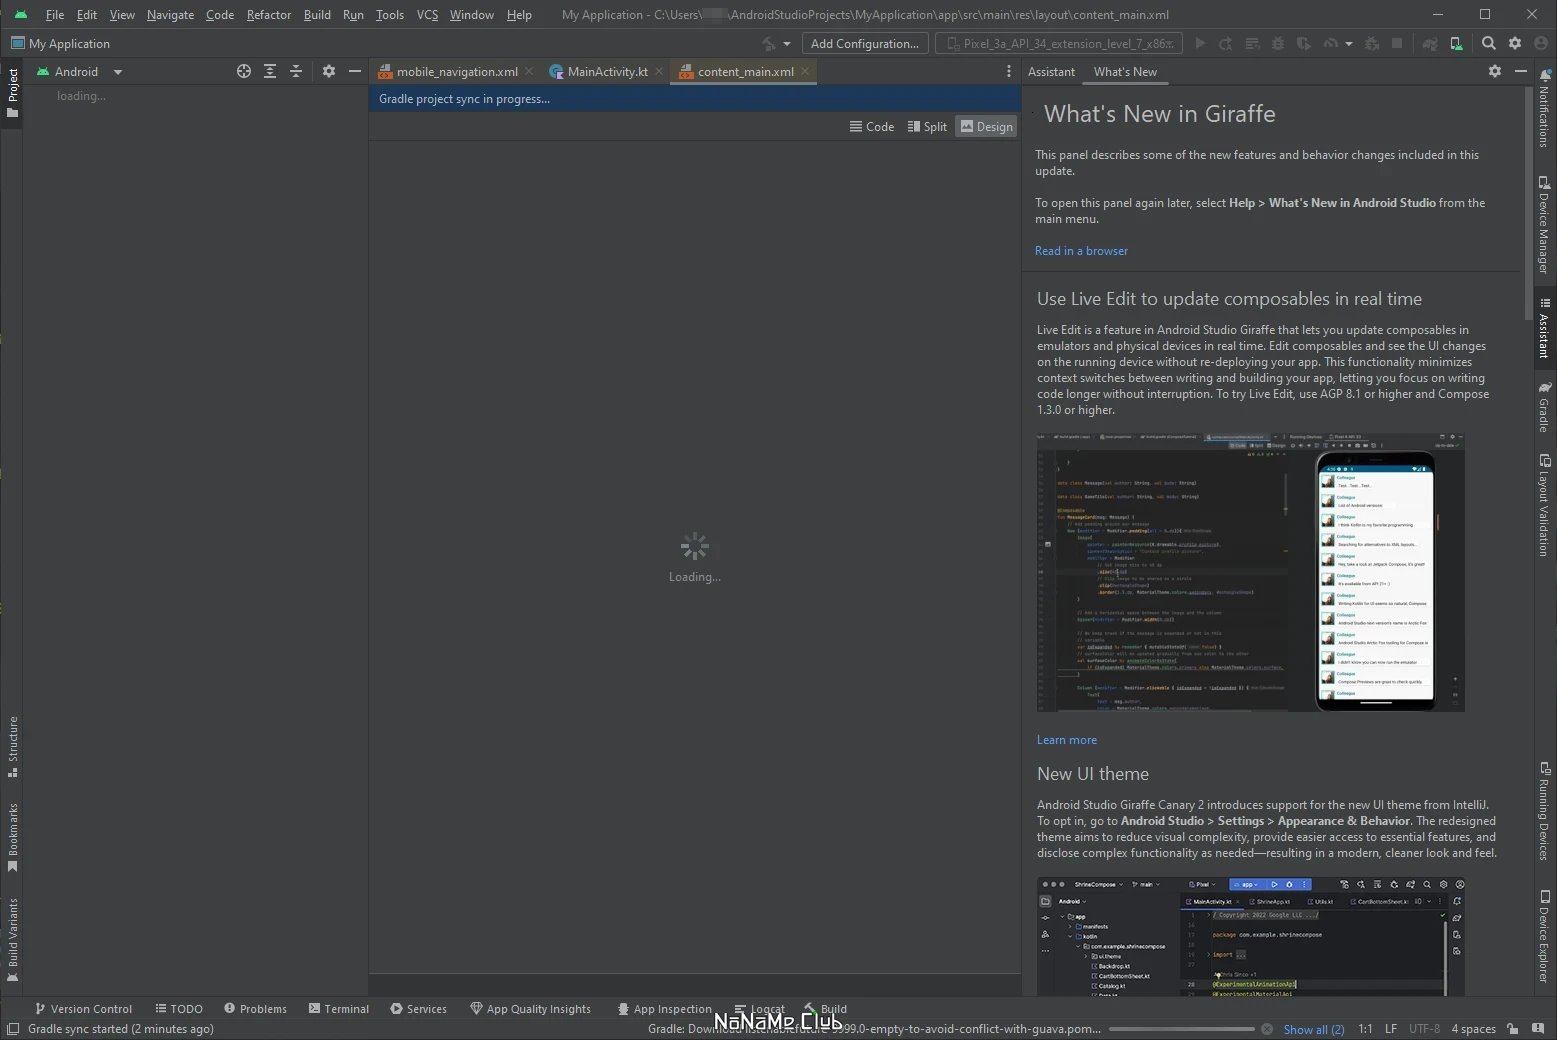This screenshot has height=1040, width=1557.
Task: Click the Add Configuration button
Action: click(x=865, y=43)
